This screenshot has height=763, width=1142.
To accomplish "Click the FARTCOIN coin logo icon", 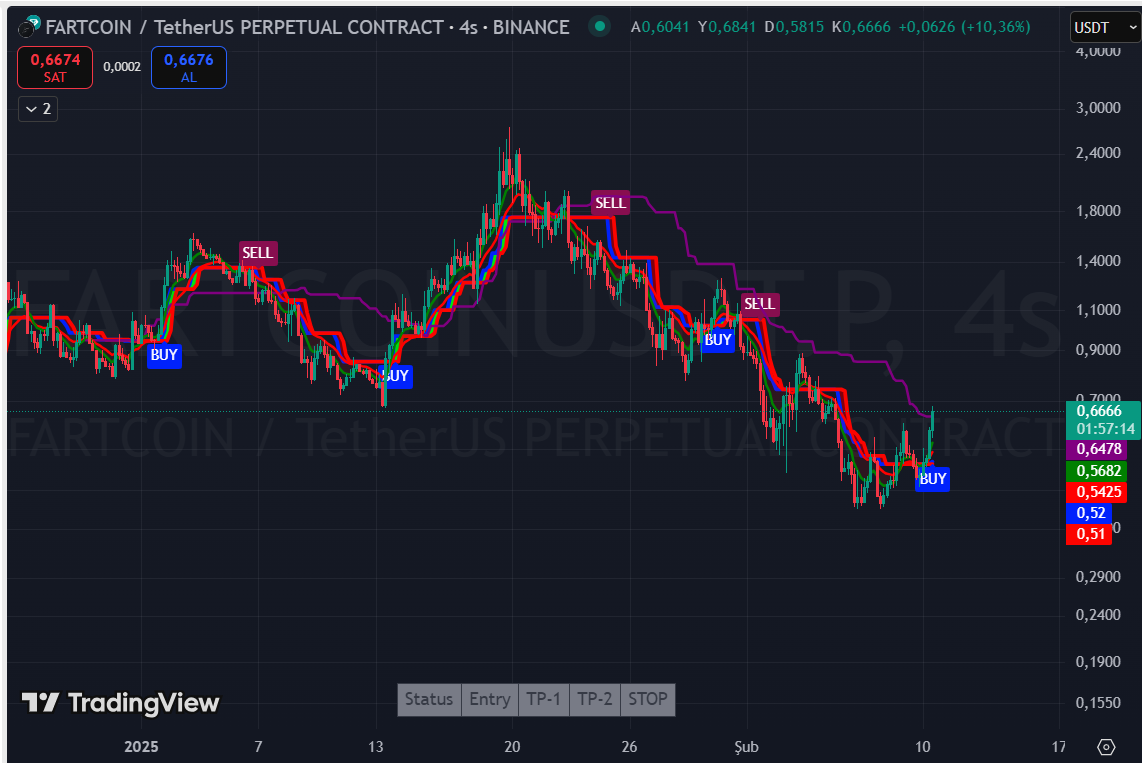I will tap(28, 27).
